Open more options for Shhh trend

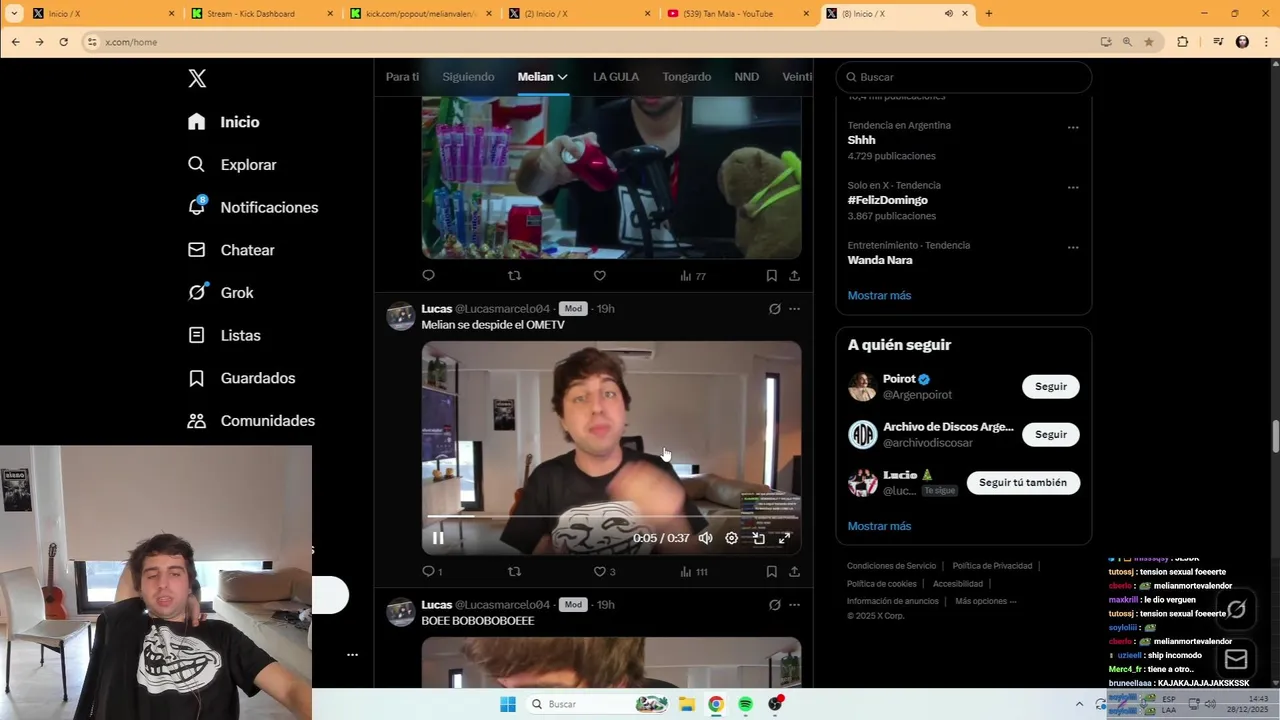(1073, 127)
